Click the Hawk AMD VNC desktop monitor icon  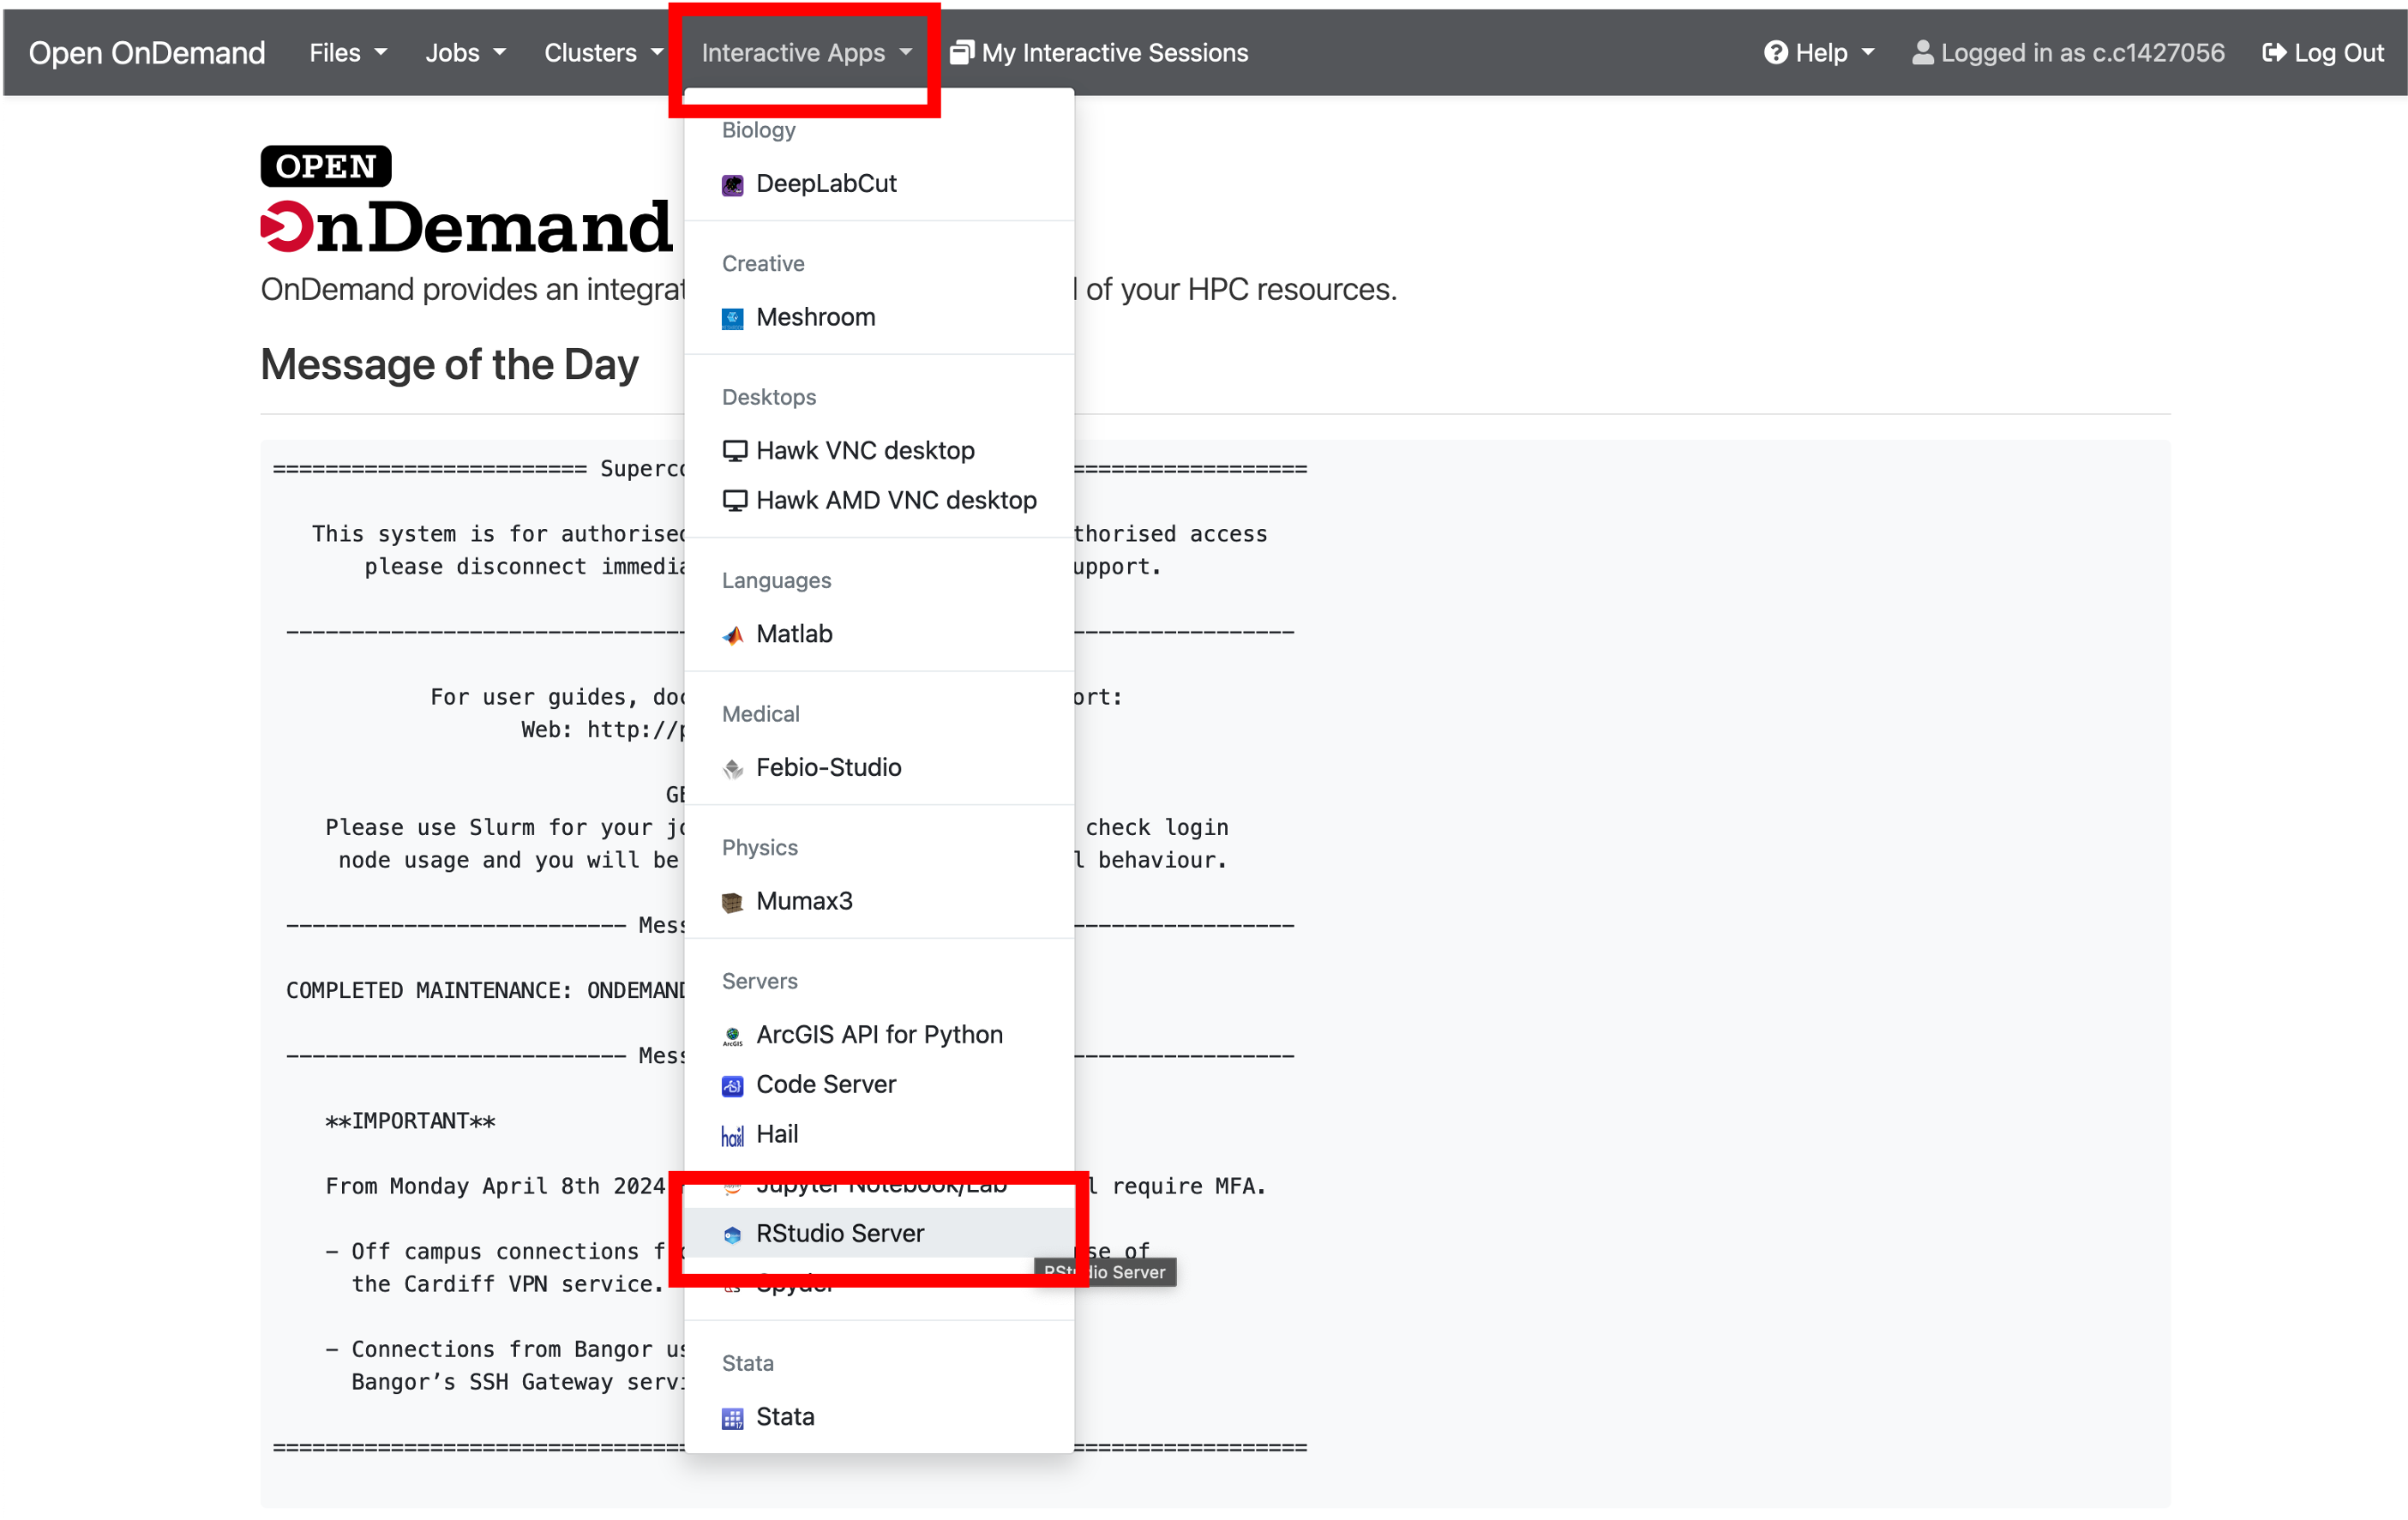[735, 501]
